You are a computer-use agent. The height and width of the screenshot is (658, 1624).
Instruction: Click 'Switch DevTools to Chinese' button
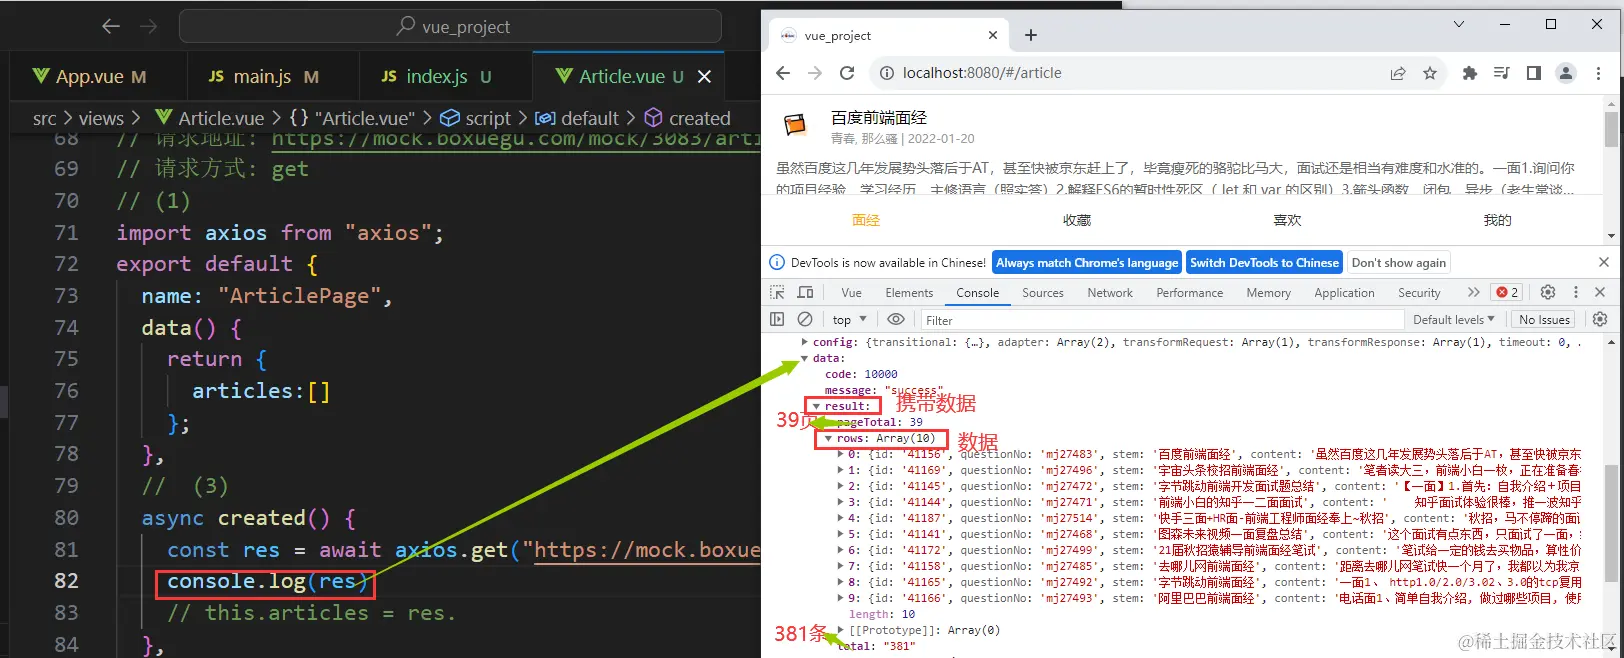(1264, 263)
